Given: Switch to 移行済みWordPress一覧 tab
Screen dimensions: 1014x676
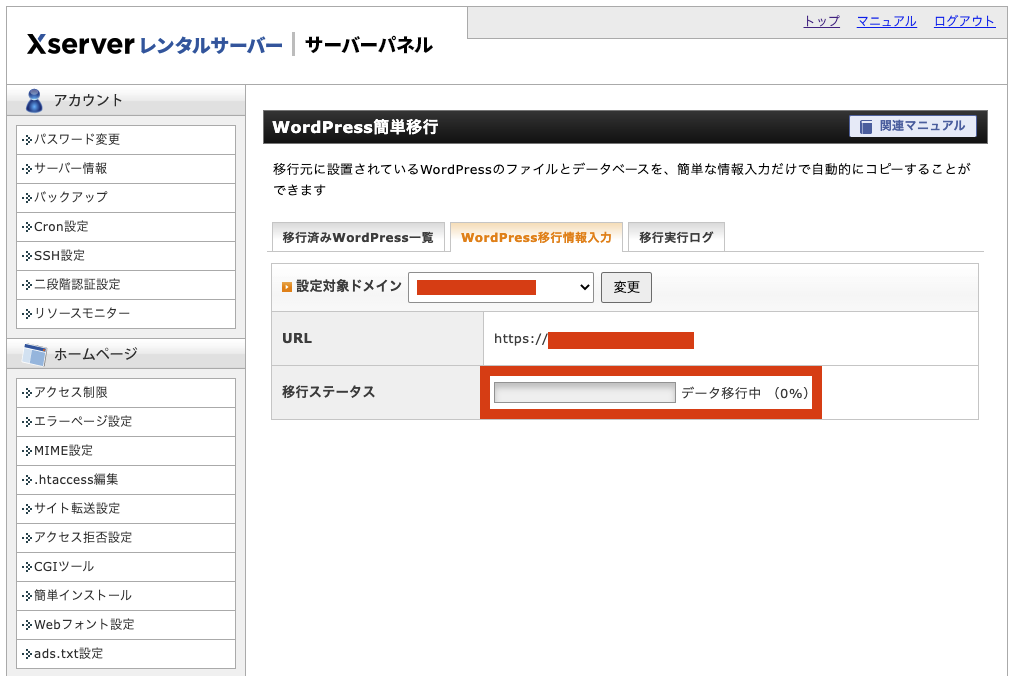Looking at the screenshot, I should click(x=358, y=237).
